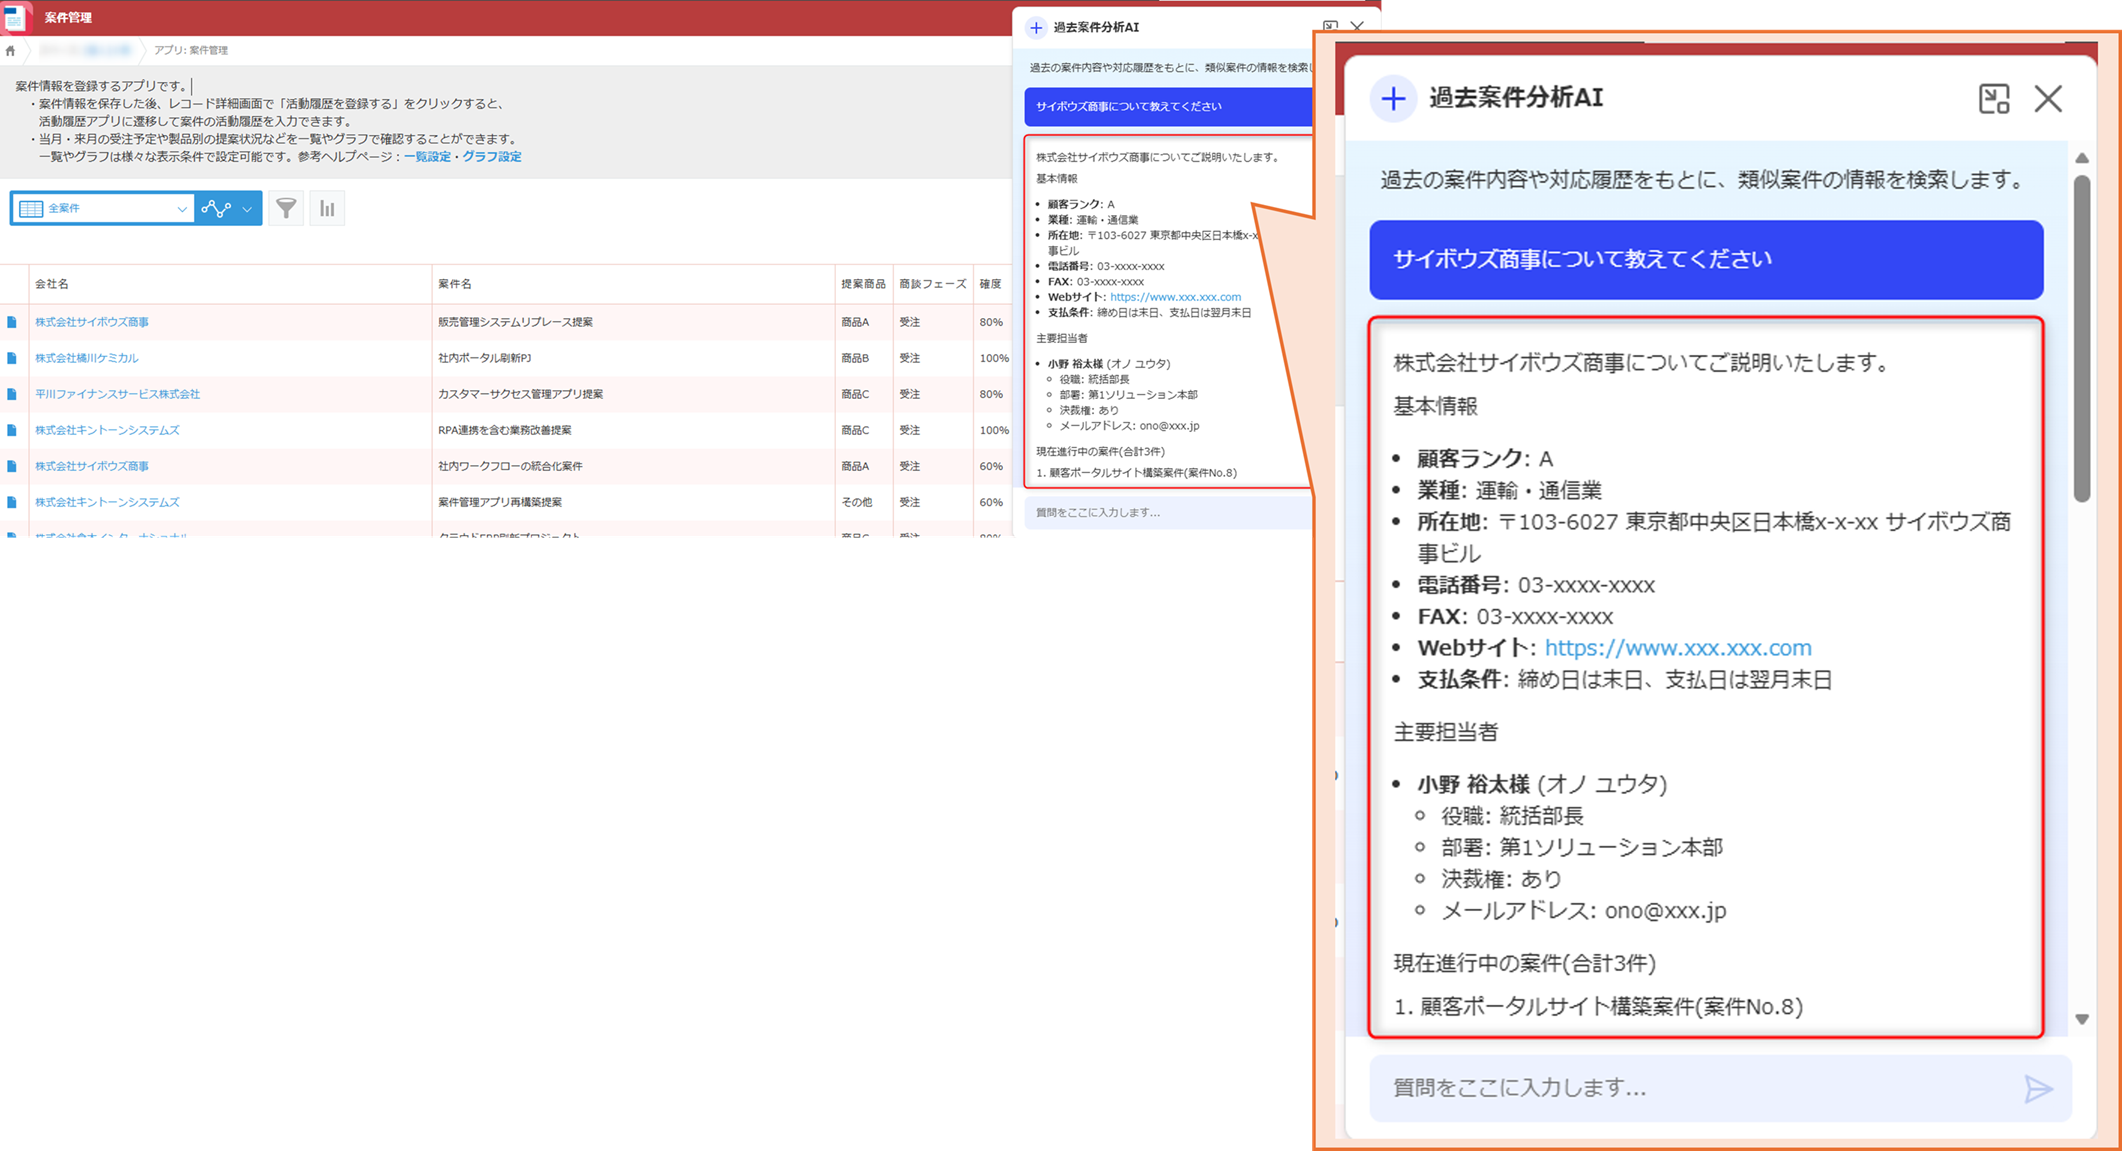The height and width of the screenshot is (1151, 2122).
Task: Expand the chevron next to the graph icon
Action: click(245, 208)
